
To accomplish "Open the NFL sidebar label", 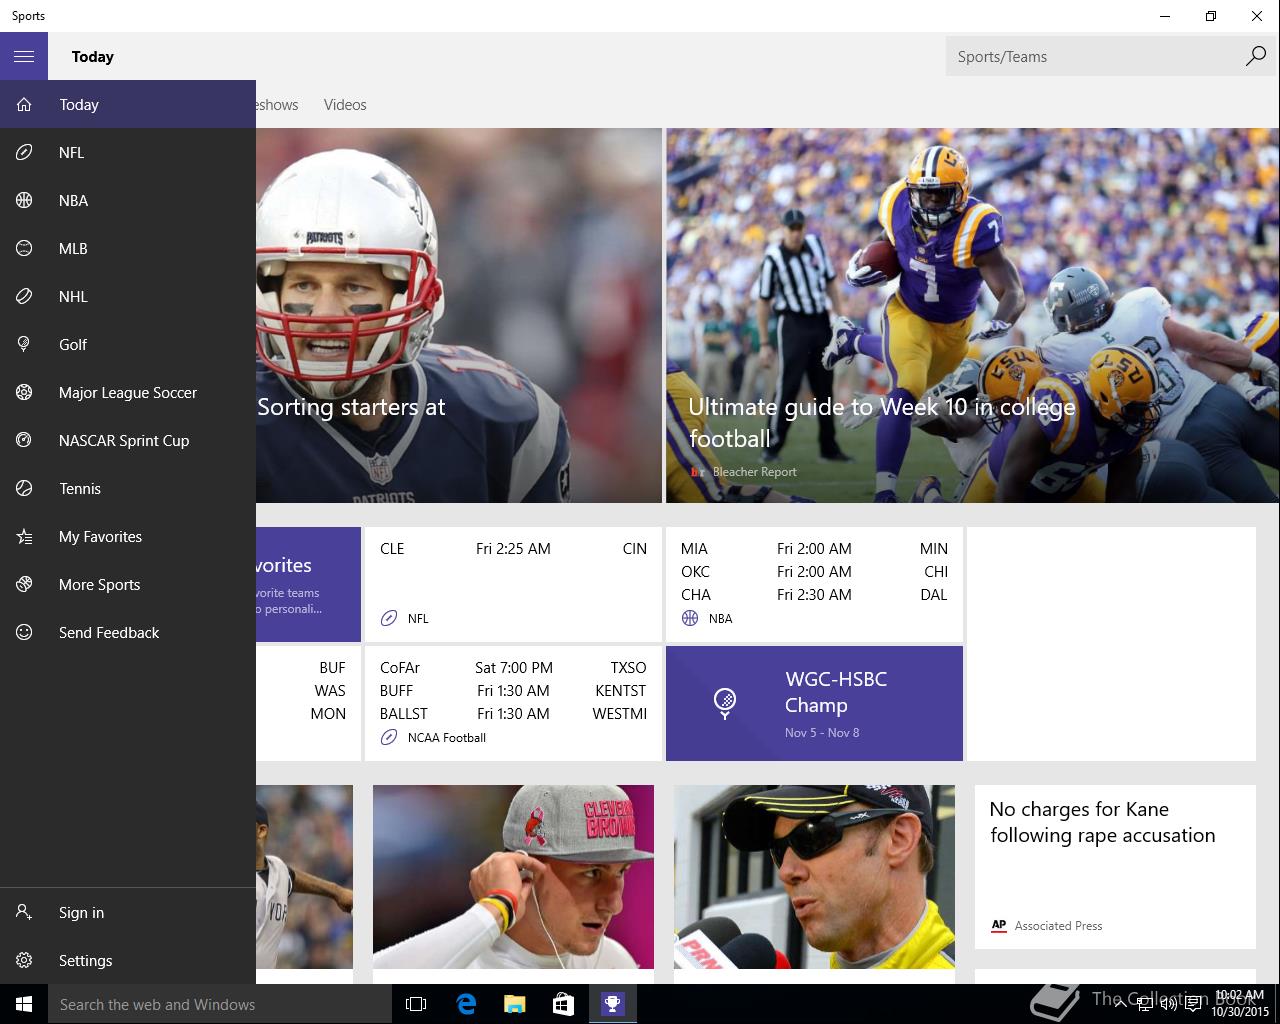I will coord(71,152).
